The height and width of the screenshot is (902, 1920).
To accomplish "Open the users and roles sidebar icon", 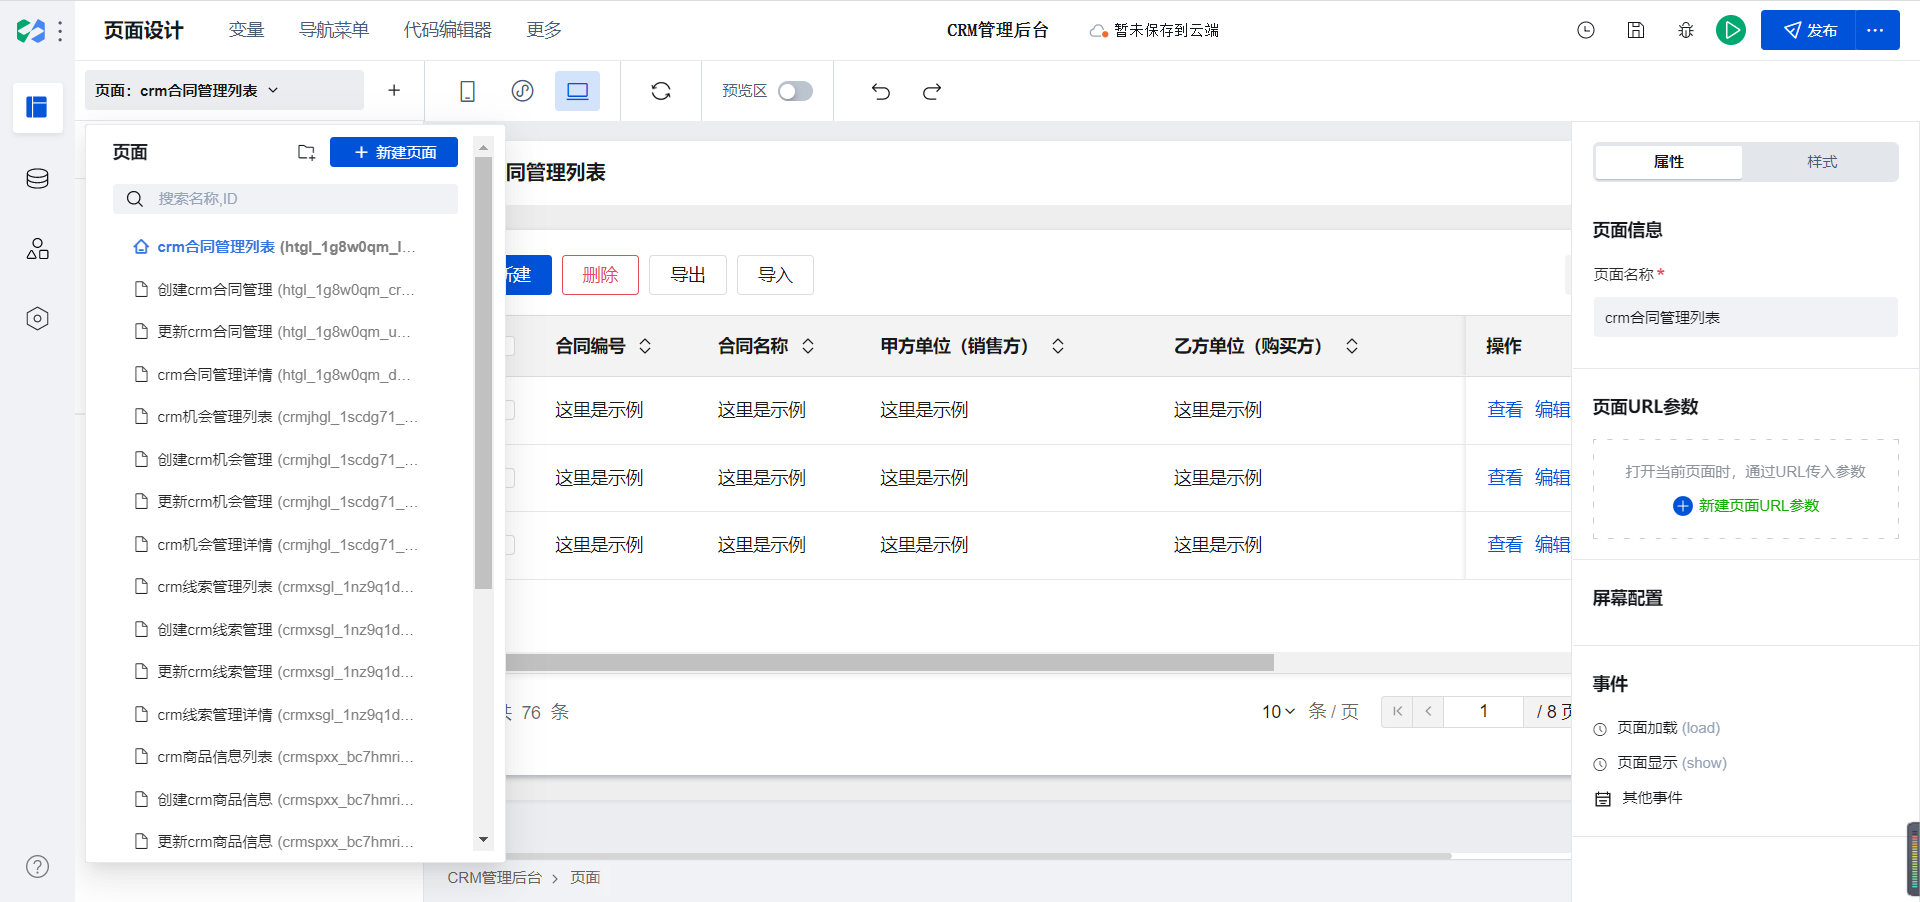I will (37, 249).
